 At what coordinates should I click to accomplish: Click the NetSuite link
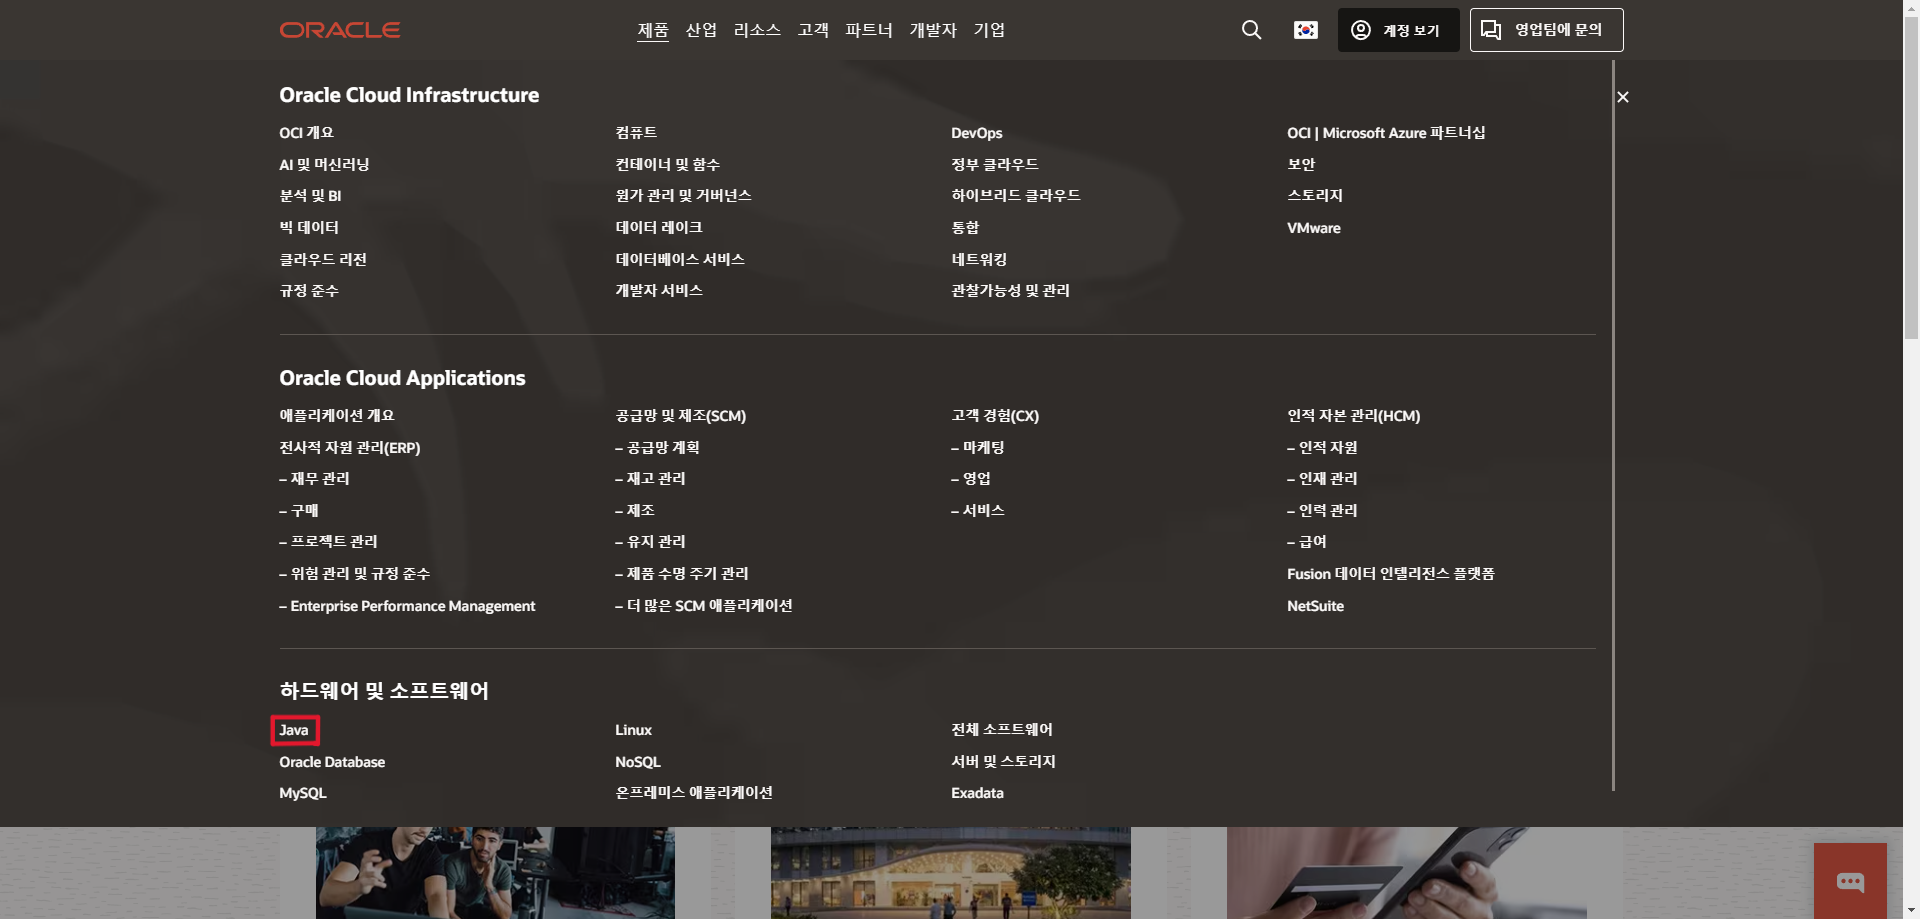[x=1316, y=606]
